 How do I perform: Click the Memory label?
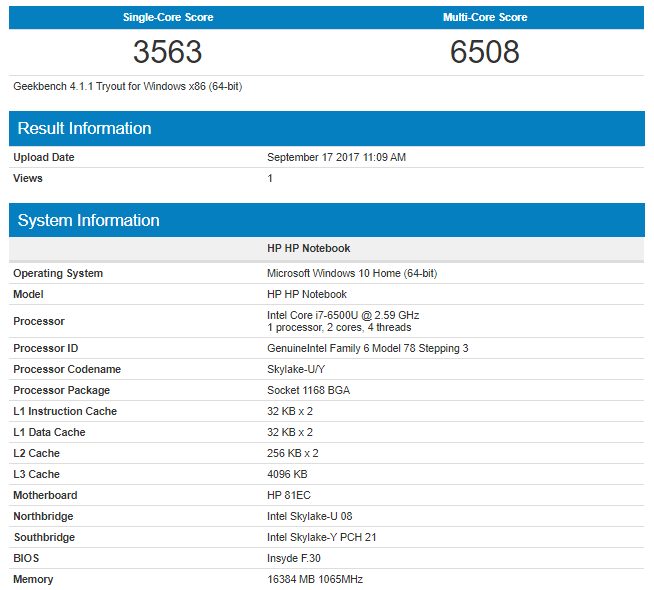[33, 579]
